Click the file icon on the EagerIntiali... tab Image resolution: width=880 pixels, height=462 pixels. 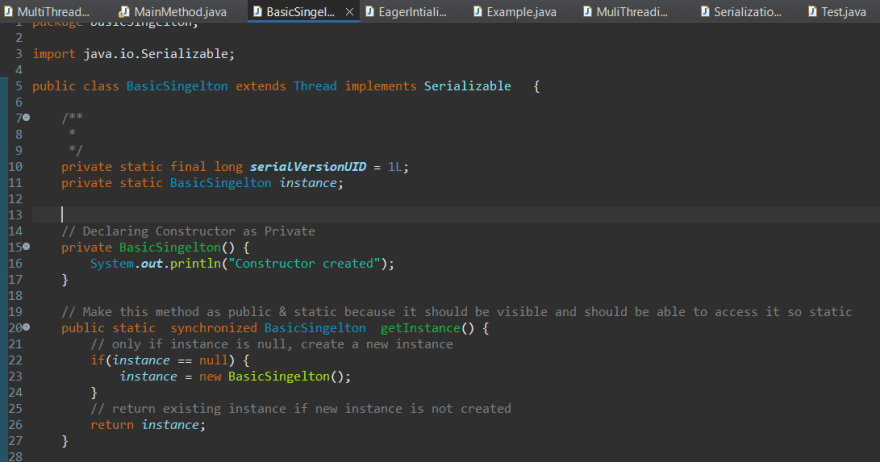pyautogui.click(x=370, y=11)
